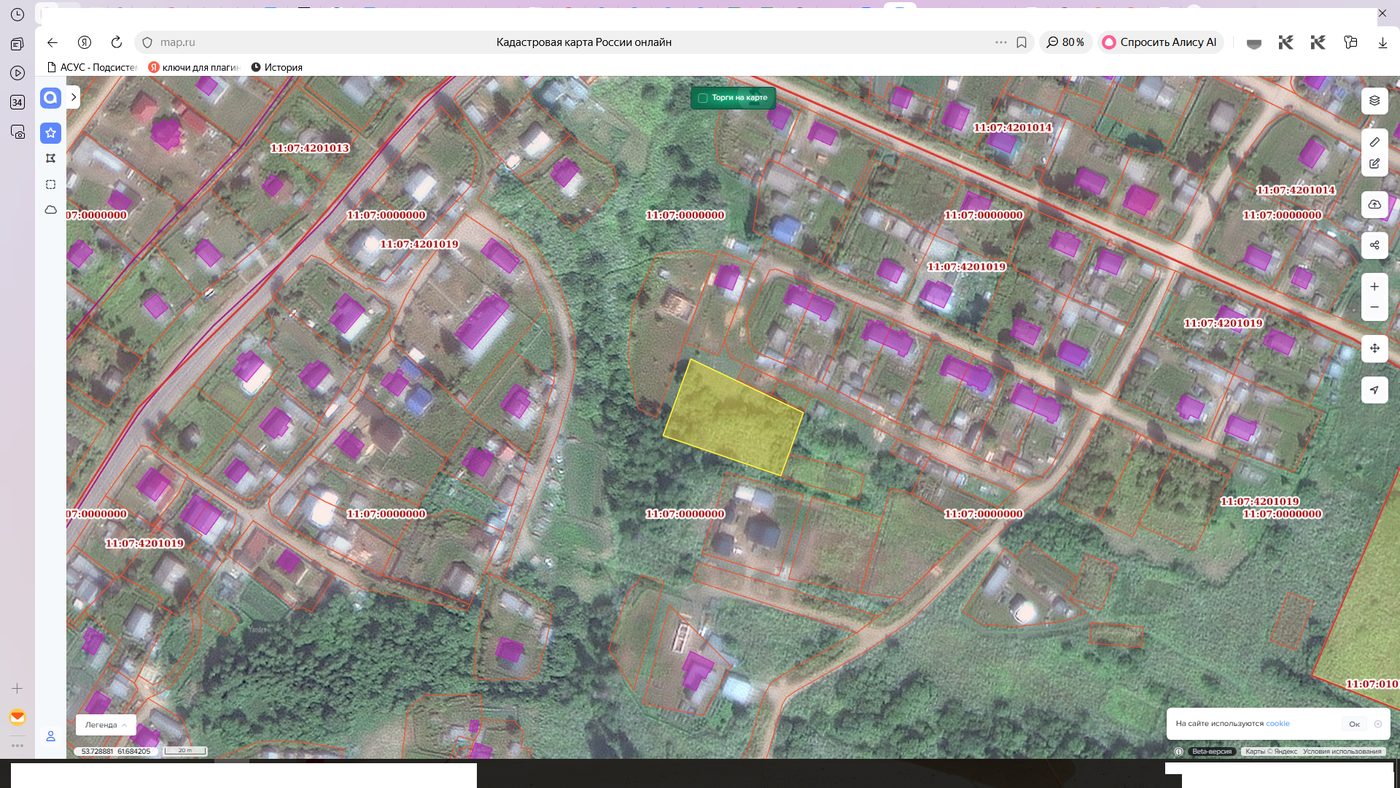
Task: Accept cookies with 'Ок' button
Action: [1354, 724]
